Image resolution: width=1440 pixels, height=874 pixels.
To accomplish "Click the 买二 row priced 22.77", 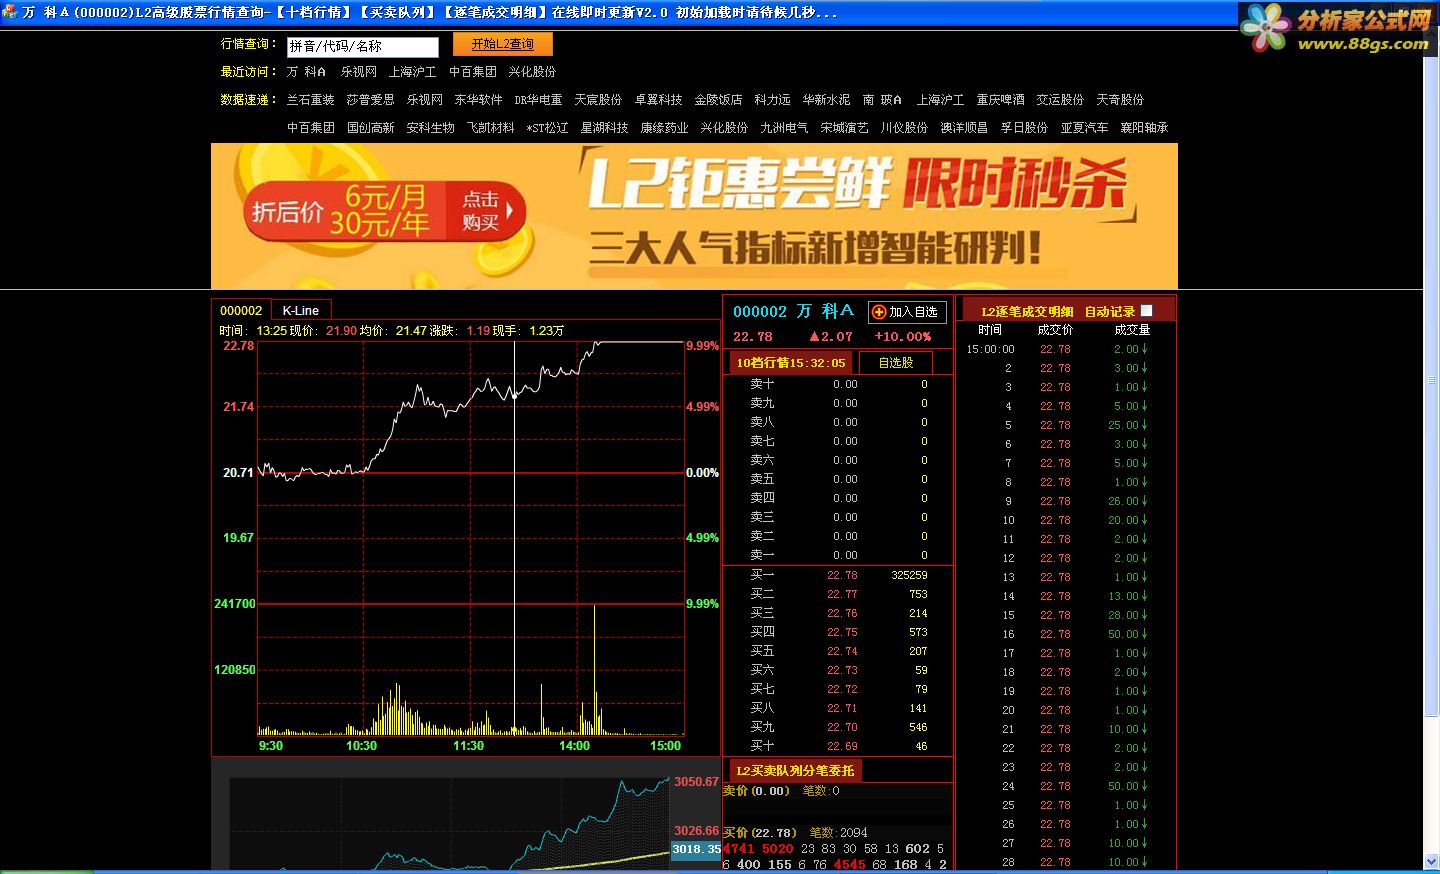I will [838, 594].
